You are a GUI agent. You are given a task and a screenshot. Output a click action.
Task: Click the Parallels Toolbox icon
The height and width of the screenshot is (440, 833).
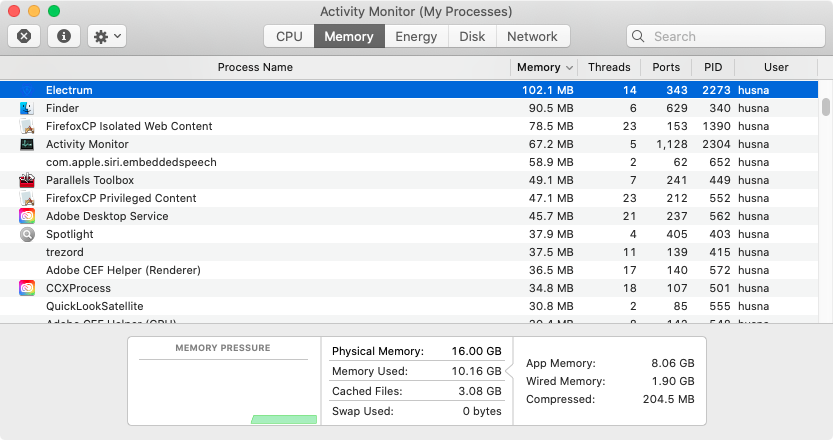point(27,180)
